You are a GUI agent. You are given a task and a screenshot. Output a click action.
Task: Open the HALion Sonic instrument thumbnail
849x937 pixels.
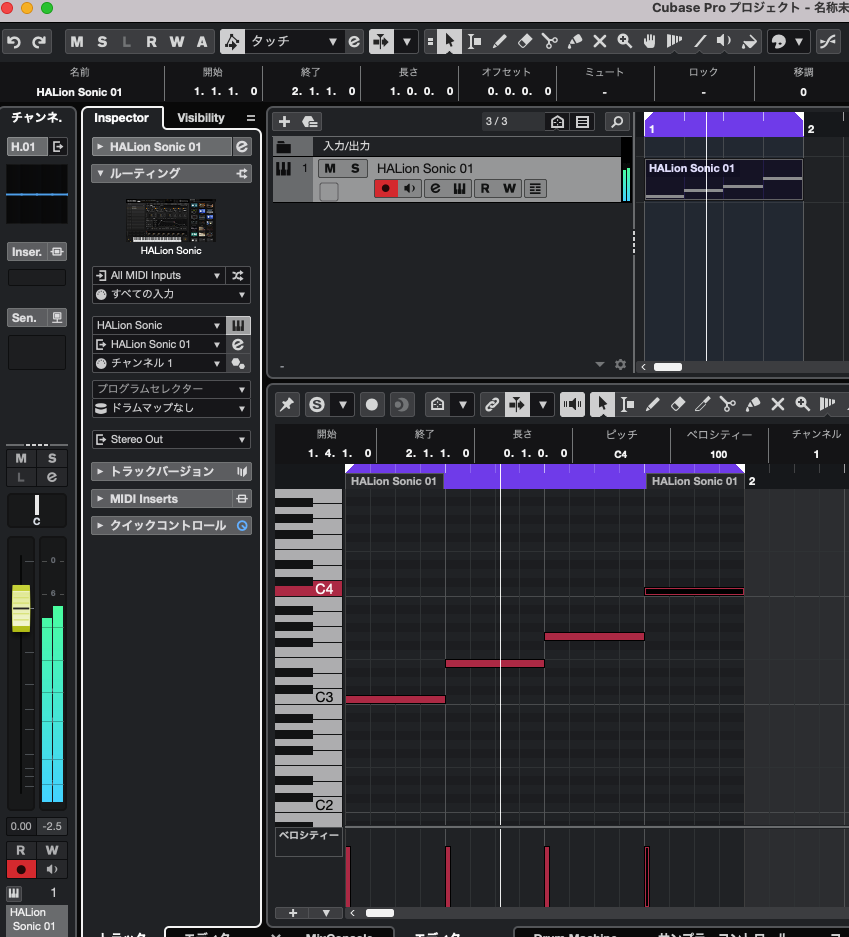point(171,221)
